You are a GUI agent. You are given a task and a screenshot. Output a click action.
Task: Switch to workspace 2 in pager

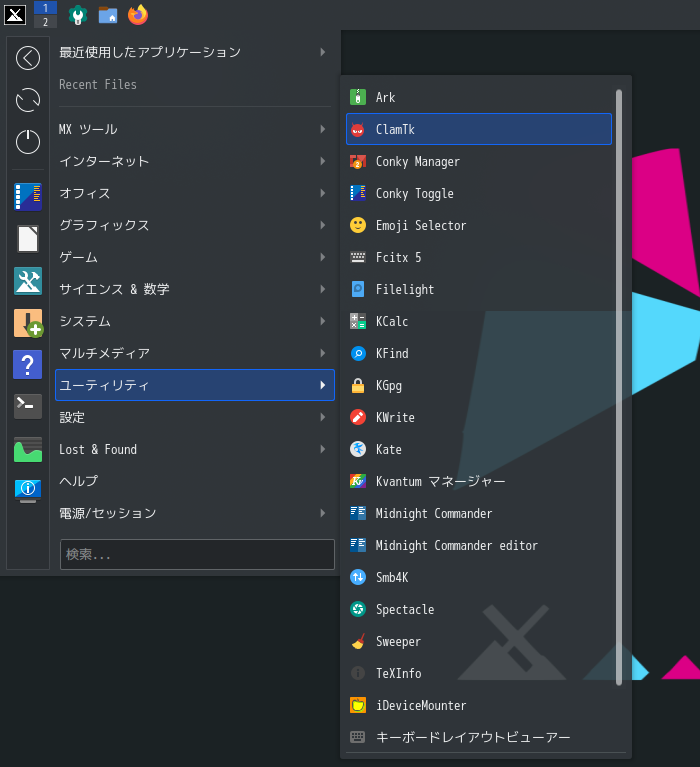[45, 22]
